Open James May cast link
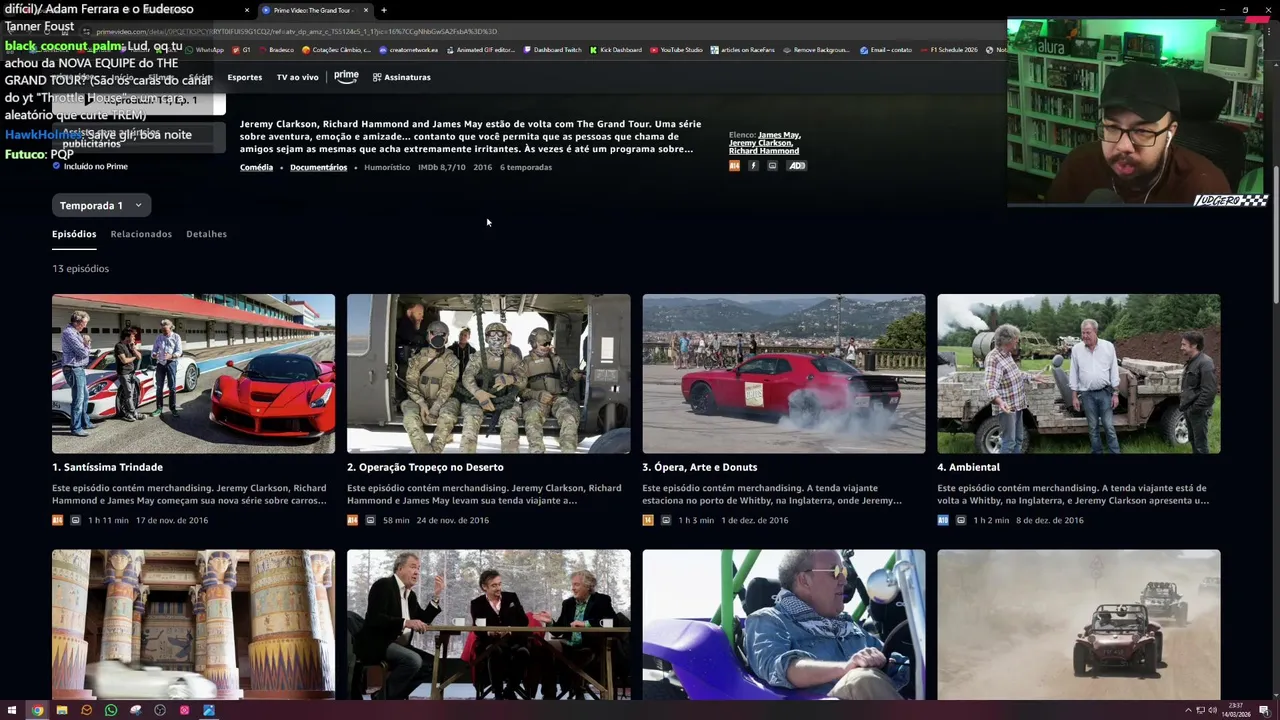 [x=779, y=134]
